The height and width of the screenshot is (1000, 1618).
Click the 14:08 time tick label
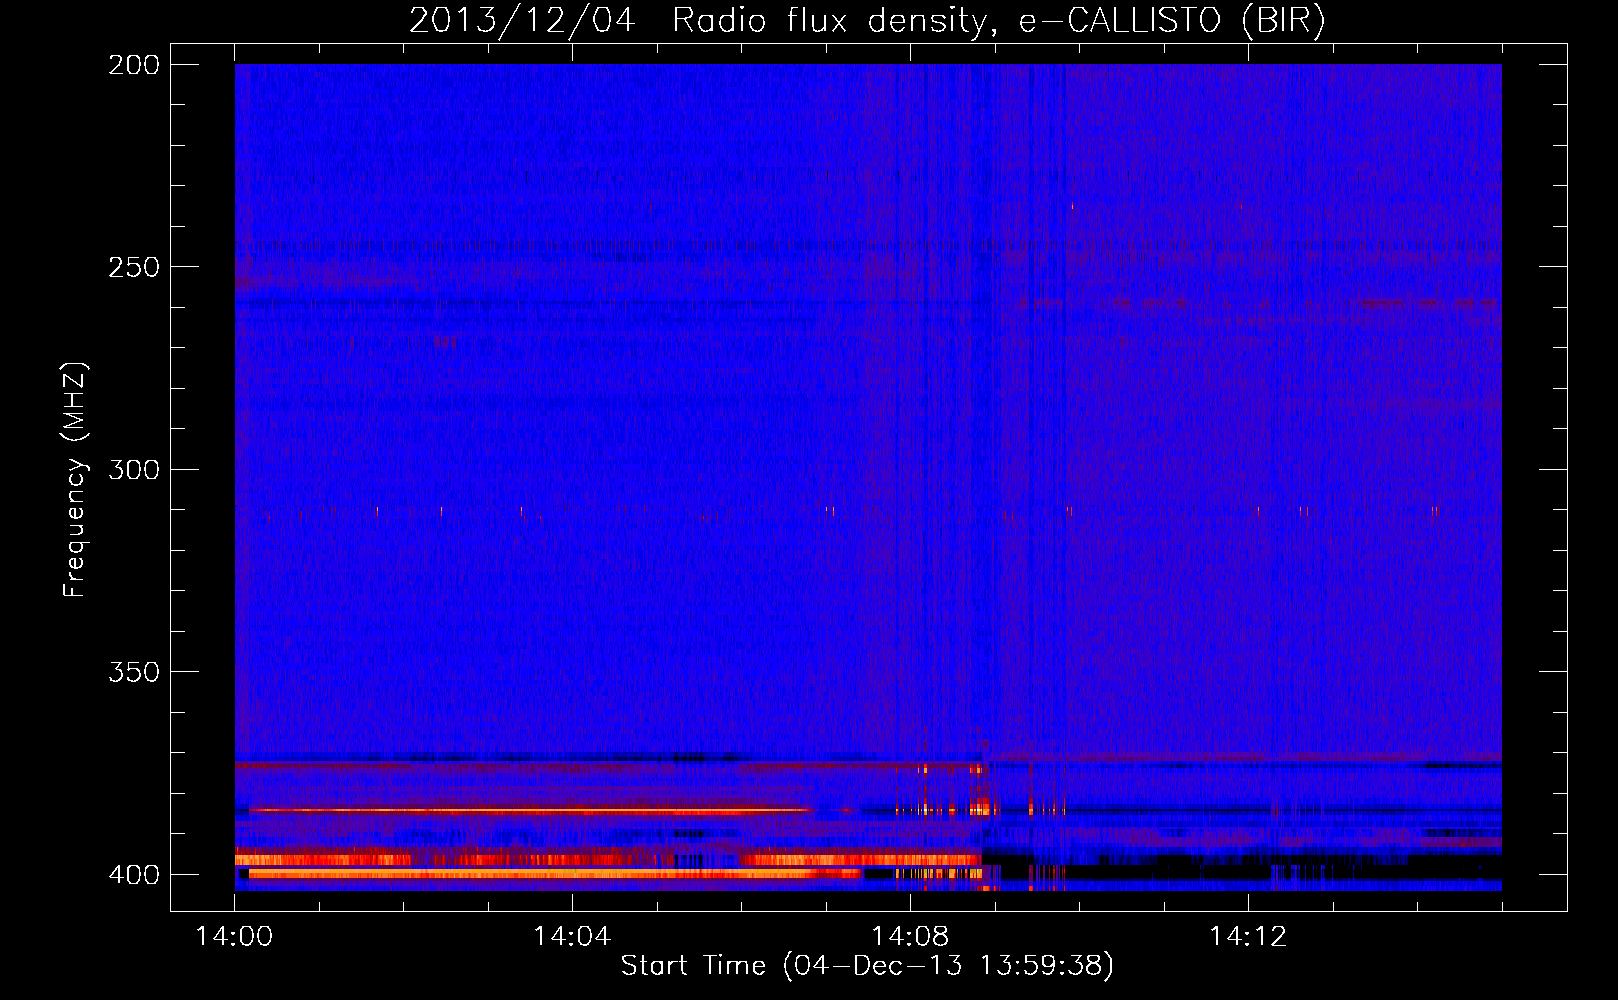[910, 937]
